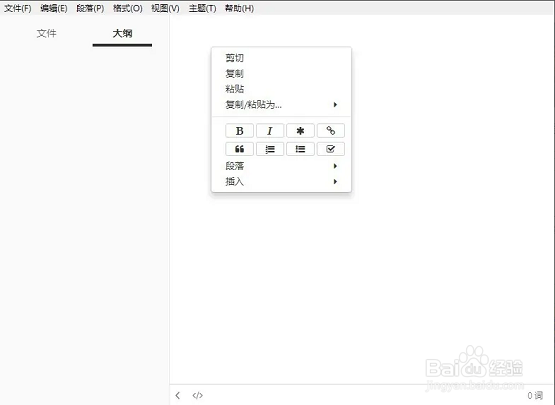Choose 剪切 in the context menu

click(281, 58)
